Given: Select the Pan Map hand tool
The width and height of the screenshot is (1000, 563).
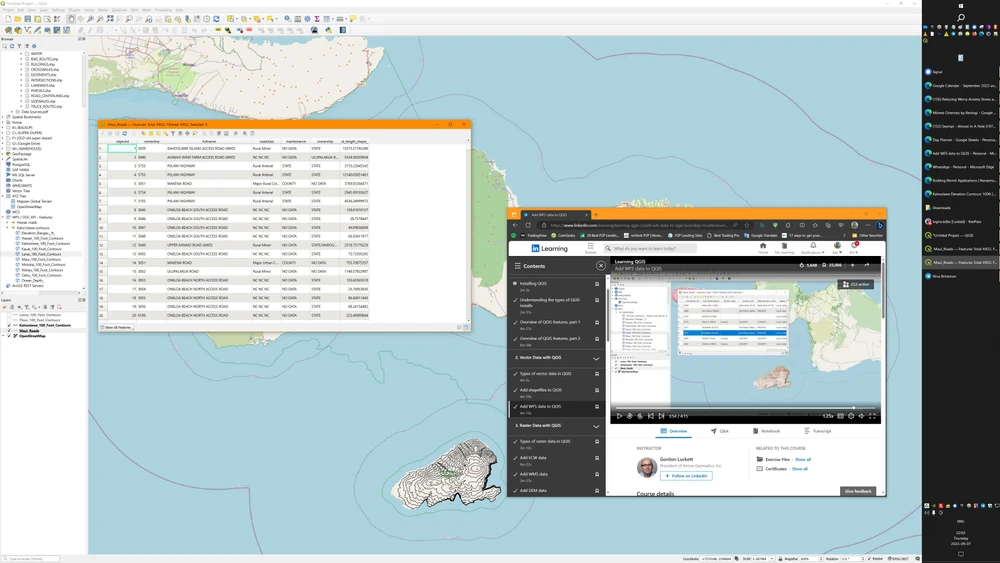Looking at the screenshot, I should click(x=70, y=19).
